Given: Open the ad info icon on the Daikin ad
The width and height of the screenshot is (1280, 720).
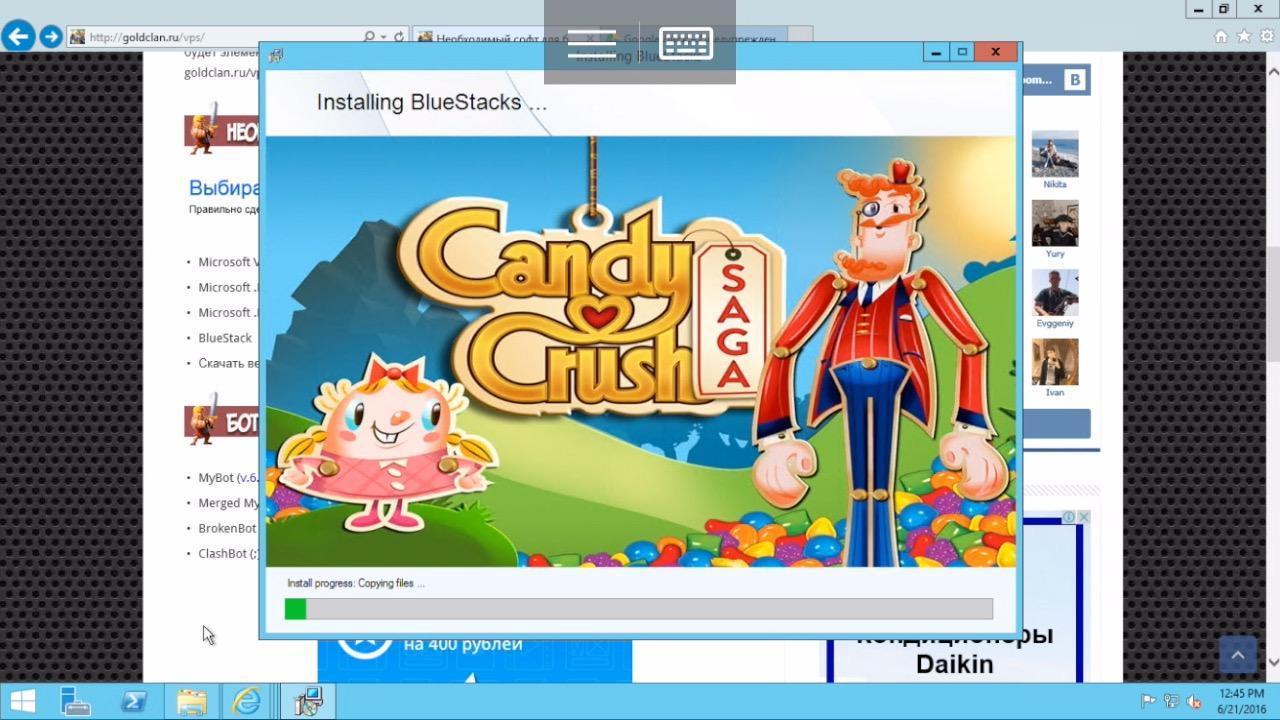Looking at the screenshot, I should [1068, 517].
